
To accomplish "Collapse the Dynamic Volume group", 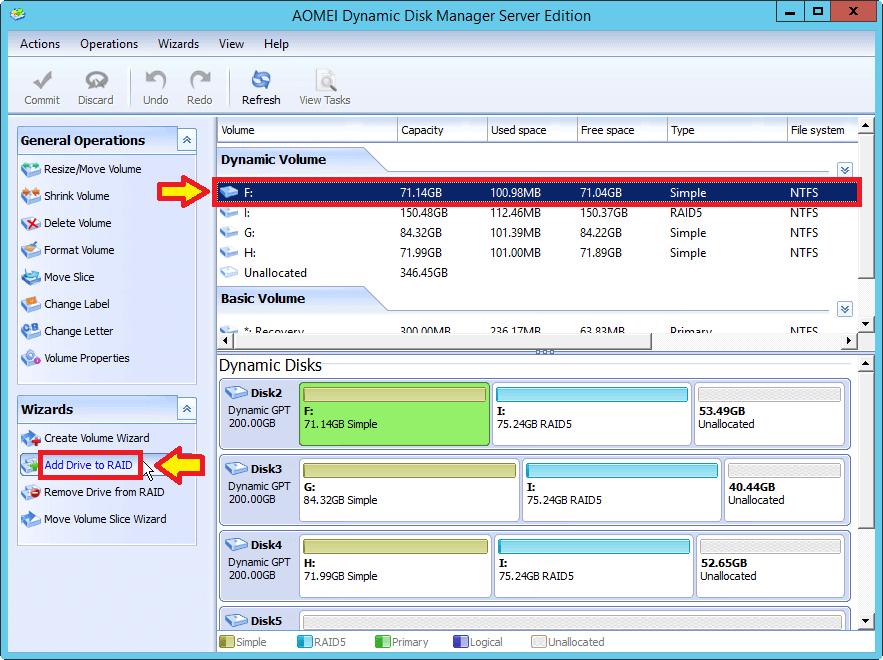I will (x=844, y=170).
